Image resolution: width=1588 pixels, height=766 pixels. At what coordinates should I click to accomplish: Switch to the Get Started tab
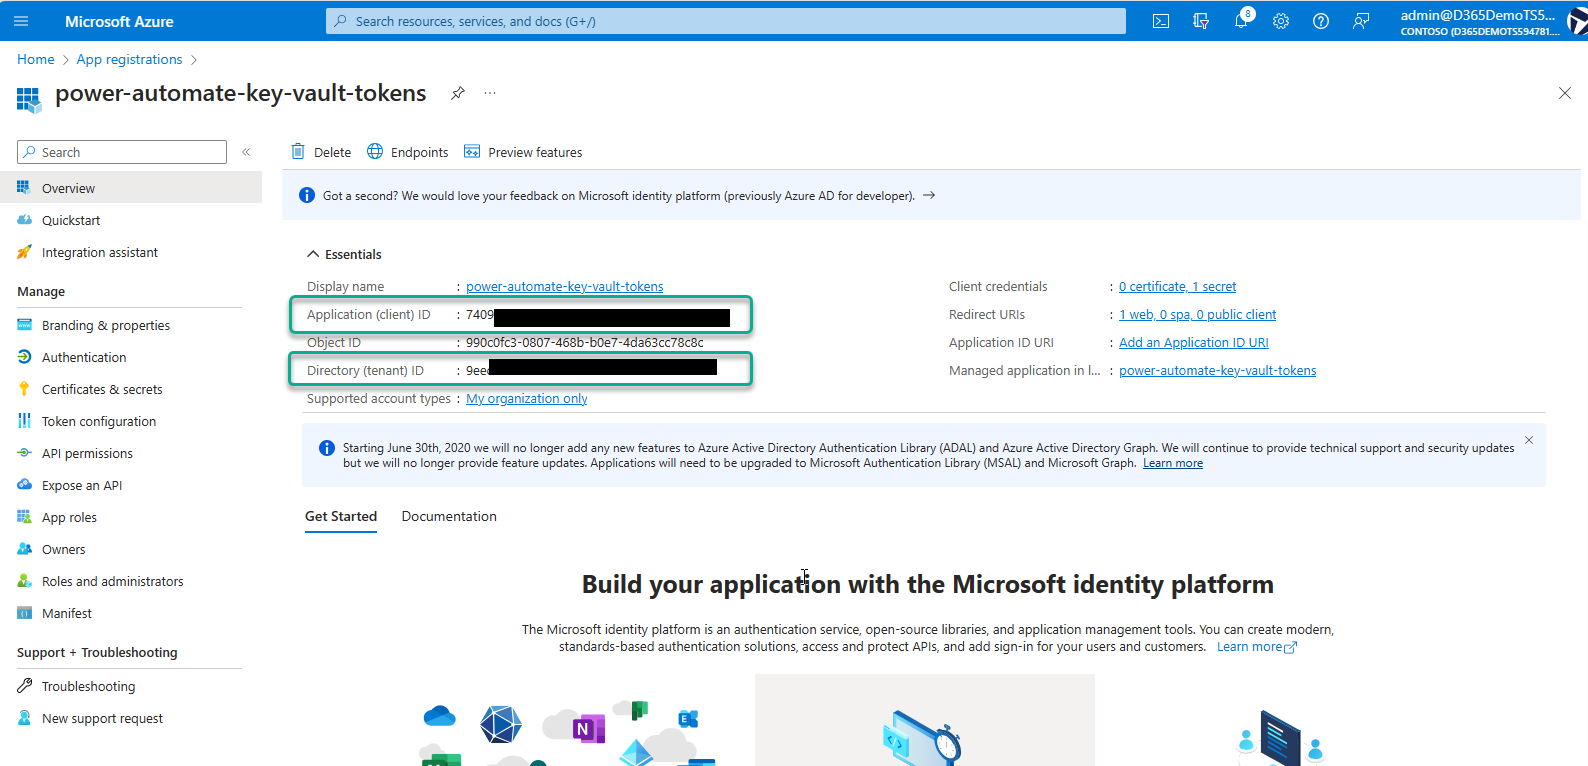341,516
